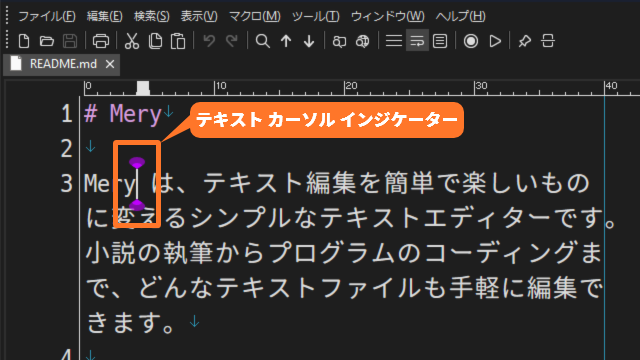Cut selection with scissors icon
Screen dimensions: 640x360
(132, 41)
